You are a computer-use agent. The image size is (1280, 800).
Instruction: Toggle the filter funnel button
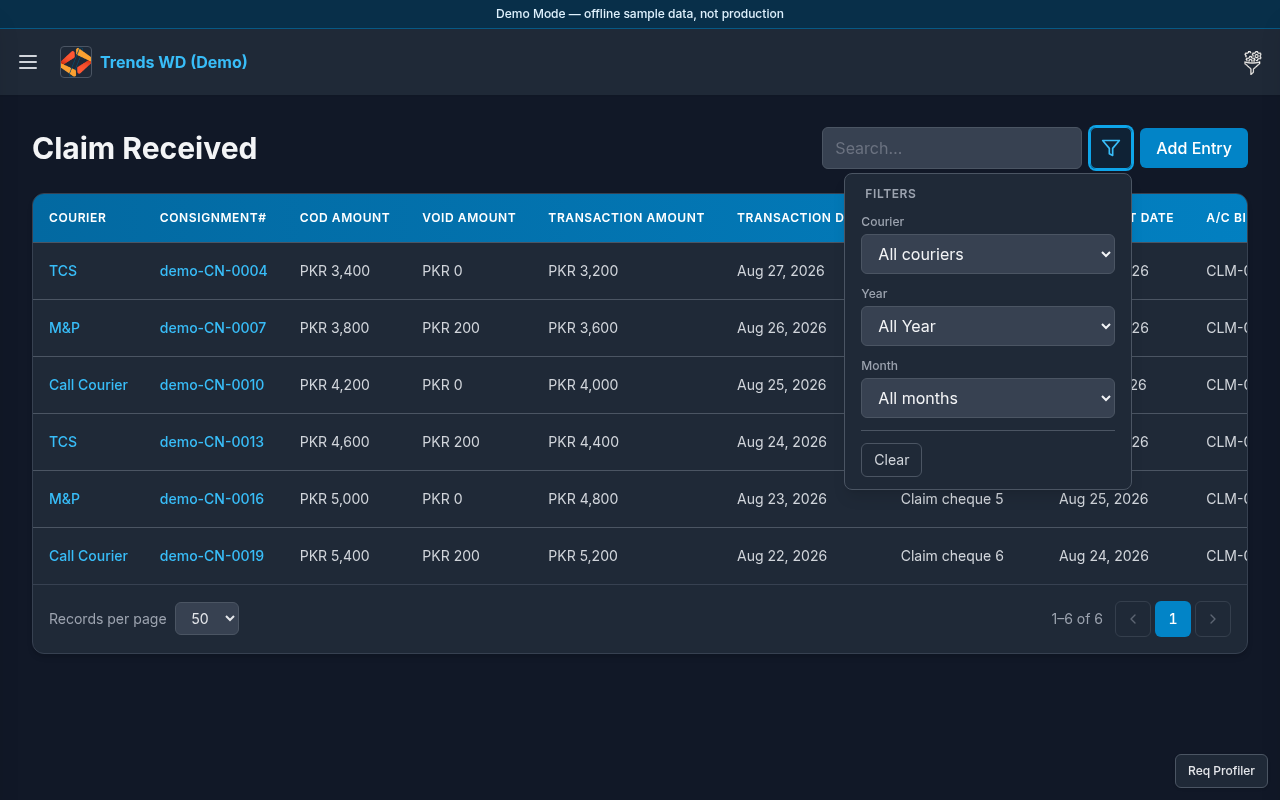(x=1111, y=148)
